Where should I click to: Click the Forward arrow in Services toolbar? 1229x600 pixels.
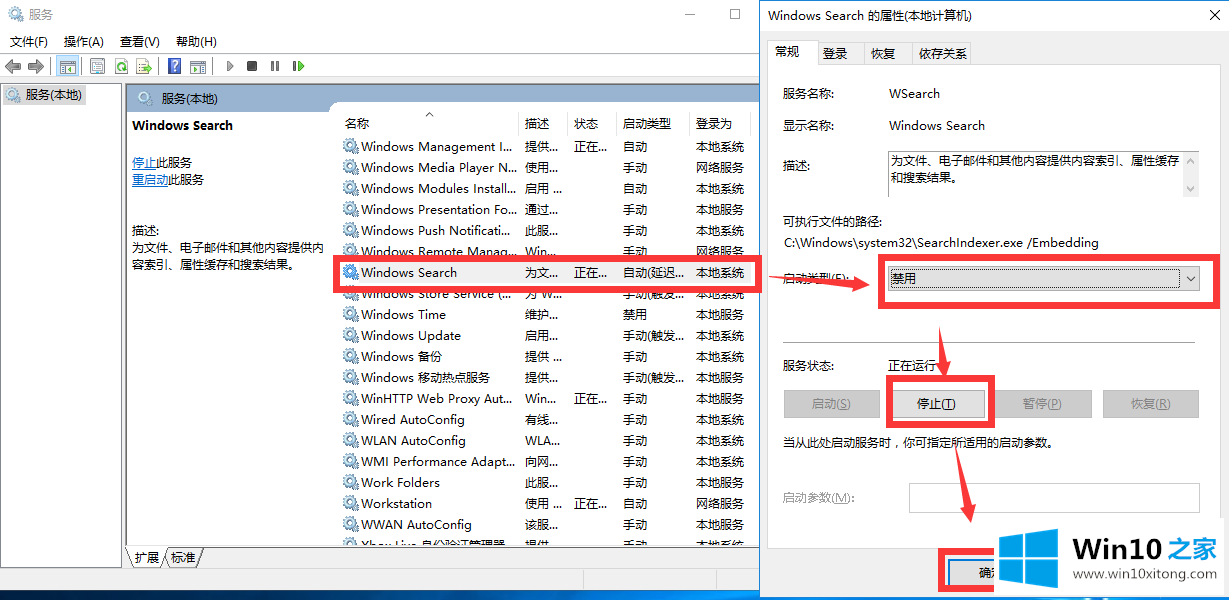[36, 66]
